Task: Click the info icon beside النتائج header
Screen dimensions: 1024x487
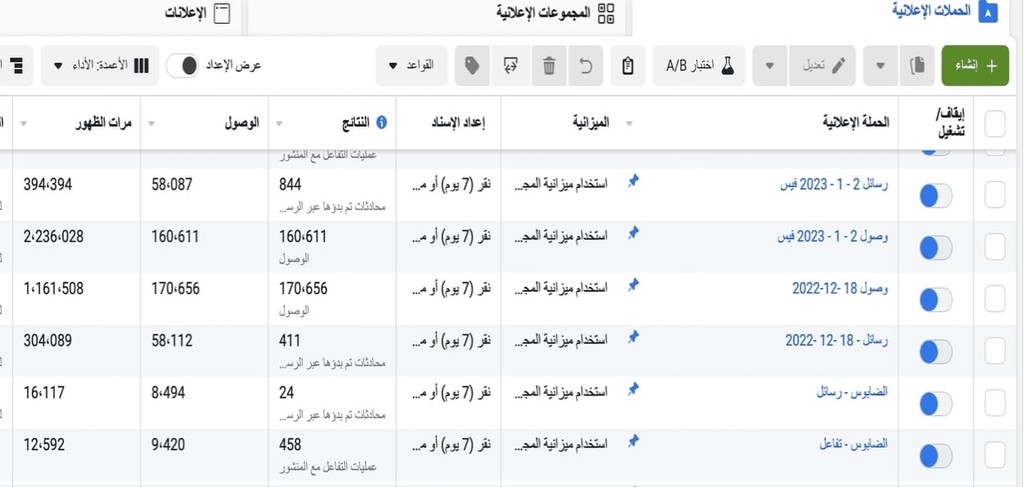Action: (381, 123)
